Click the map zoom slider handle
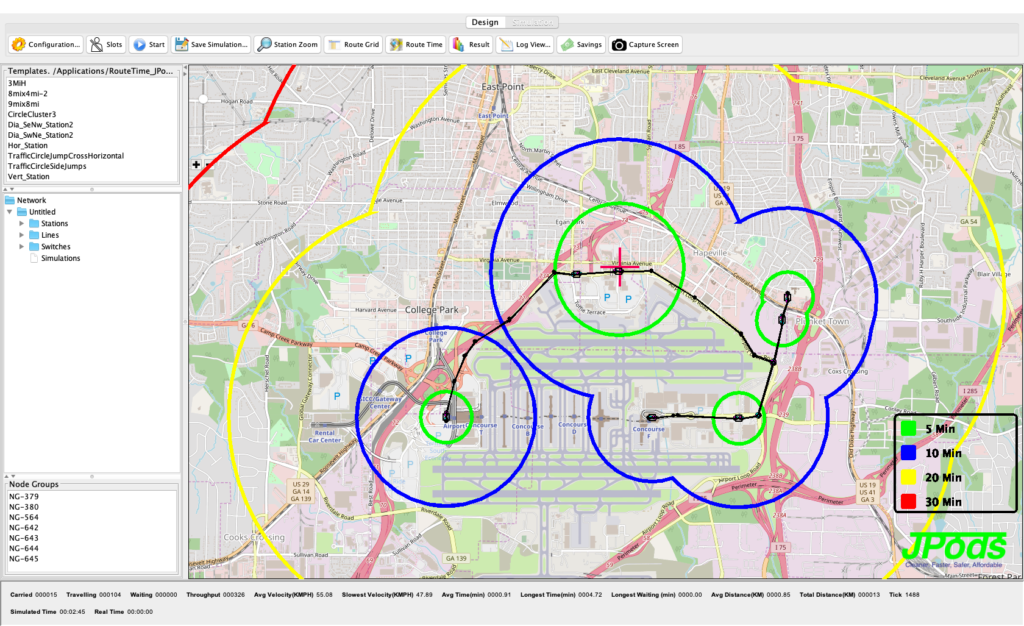The width and height of the screenshot is (1024, 626). (x=204, y=99)
